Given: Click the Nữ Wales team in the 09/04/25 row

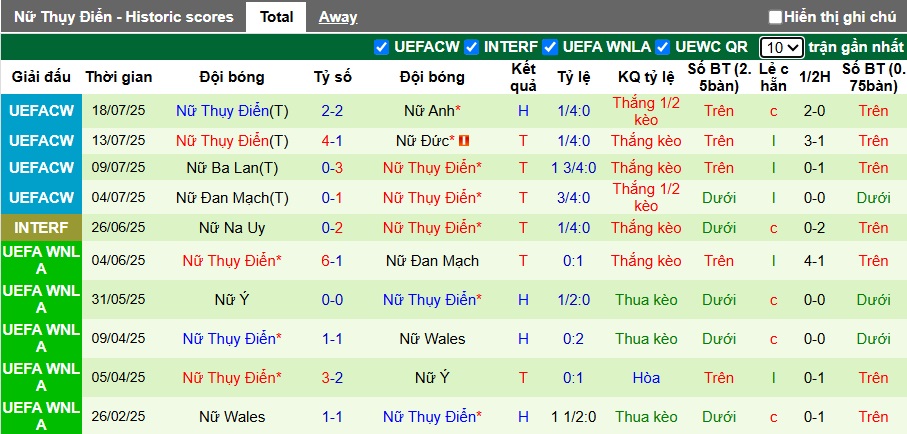Looking at the screenshot, I should tap(431, 339).
